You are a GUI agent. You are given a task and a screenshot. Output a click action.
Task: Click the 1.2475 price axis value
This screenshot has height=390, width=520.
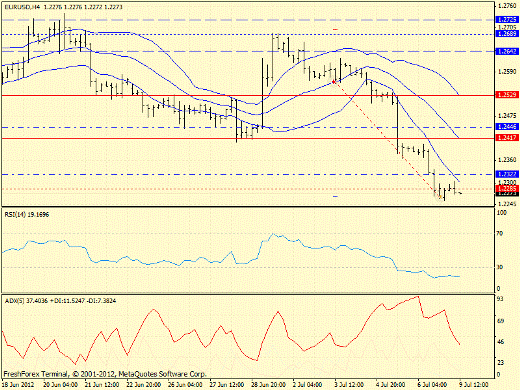507,116
